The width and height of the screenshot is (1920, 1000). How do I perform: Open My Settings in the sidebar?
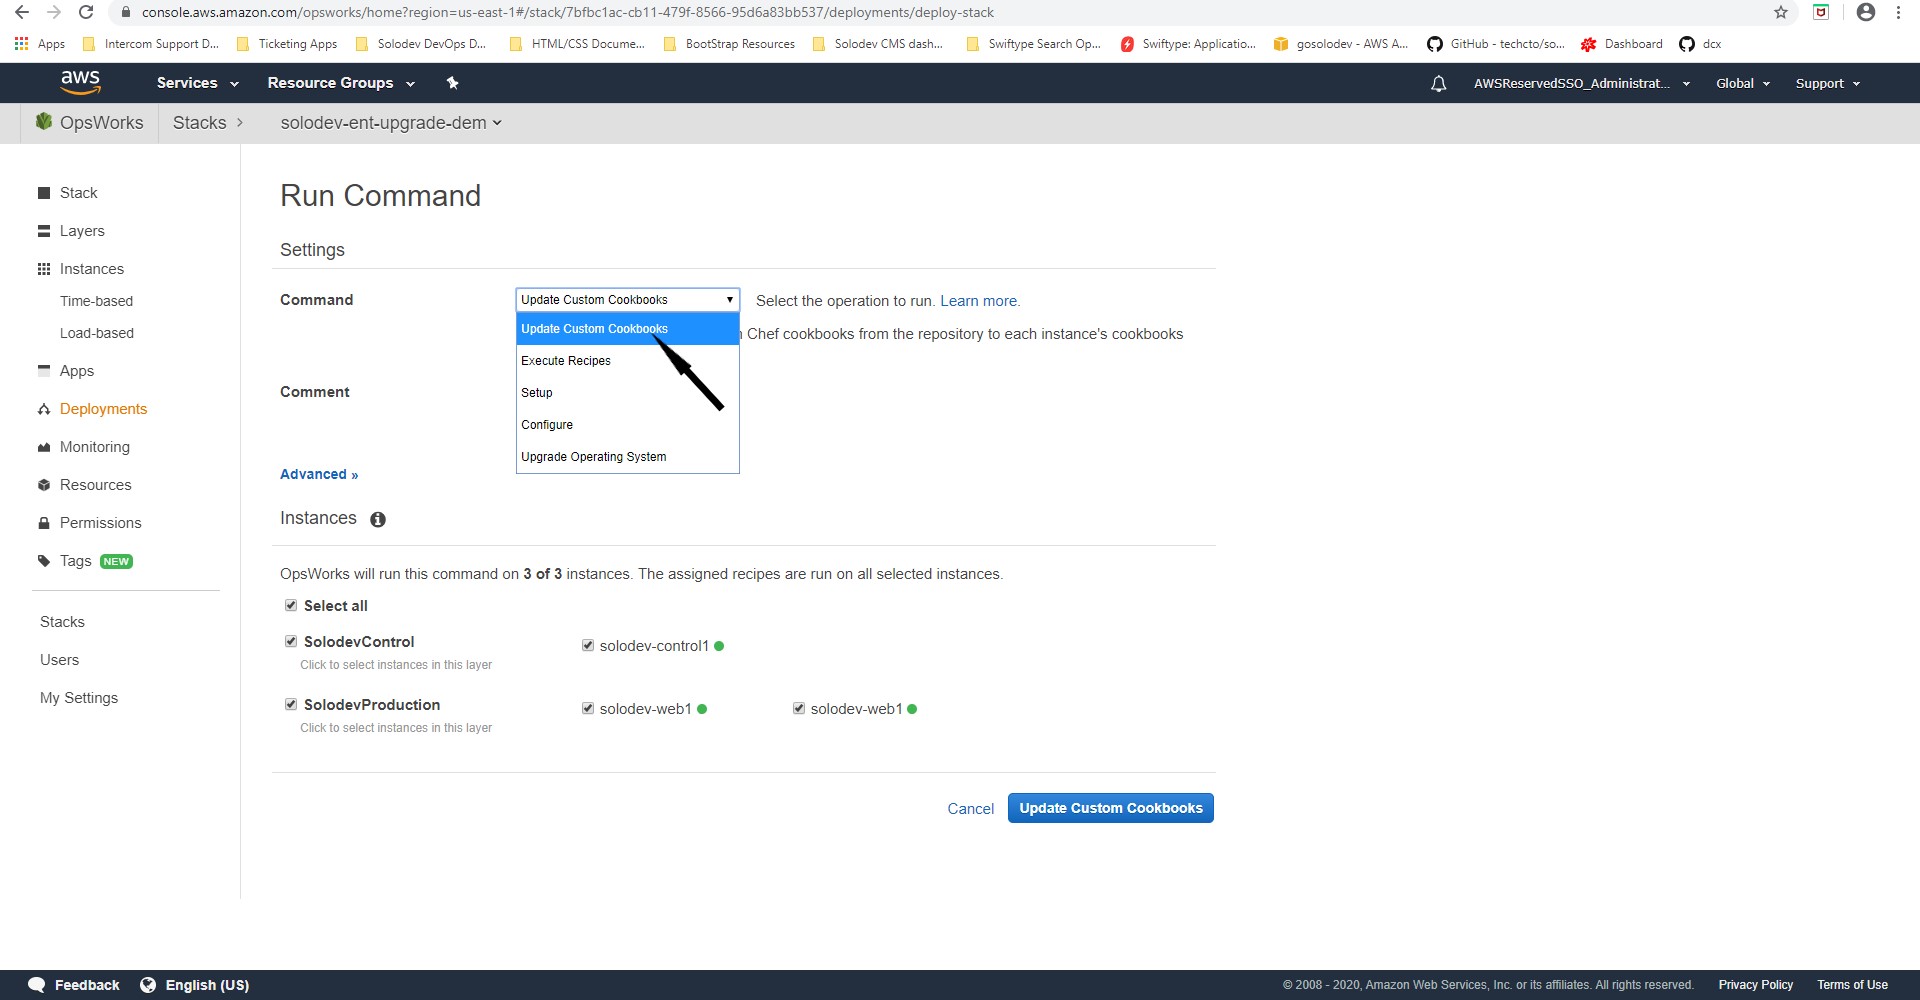click(79, 698)
